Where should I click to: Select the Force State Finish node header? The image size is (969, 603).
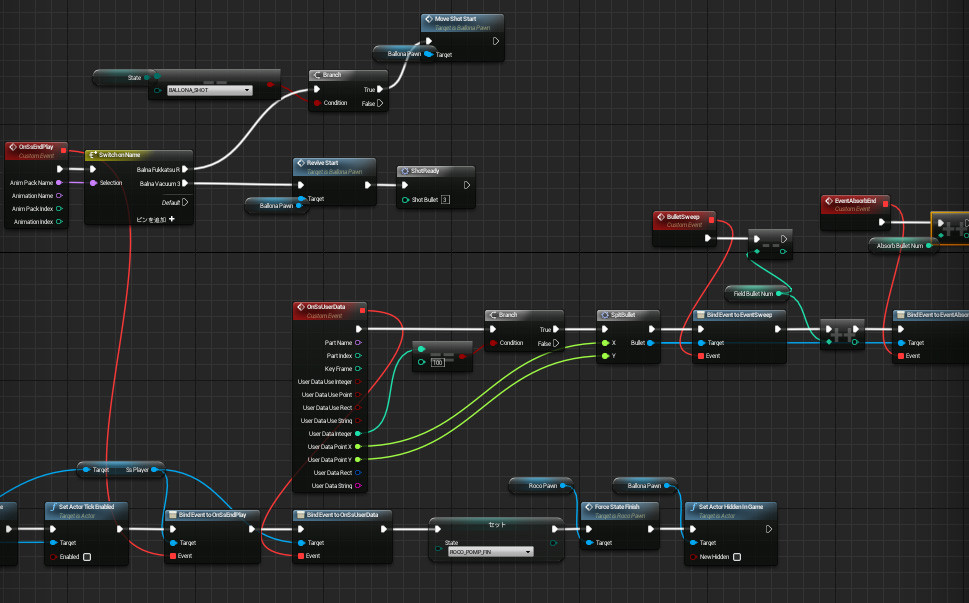click(x=620, y=510)
